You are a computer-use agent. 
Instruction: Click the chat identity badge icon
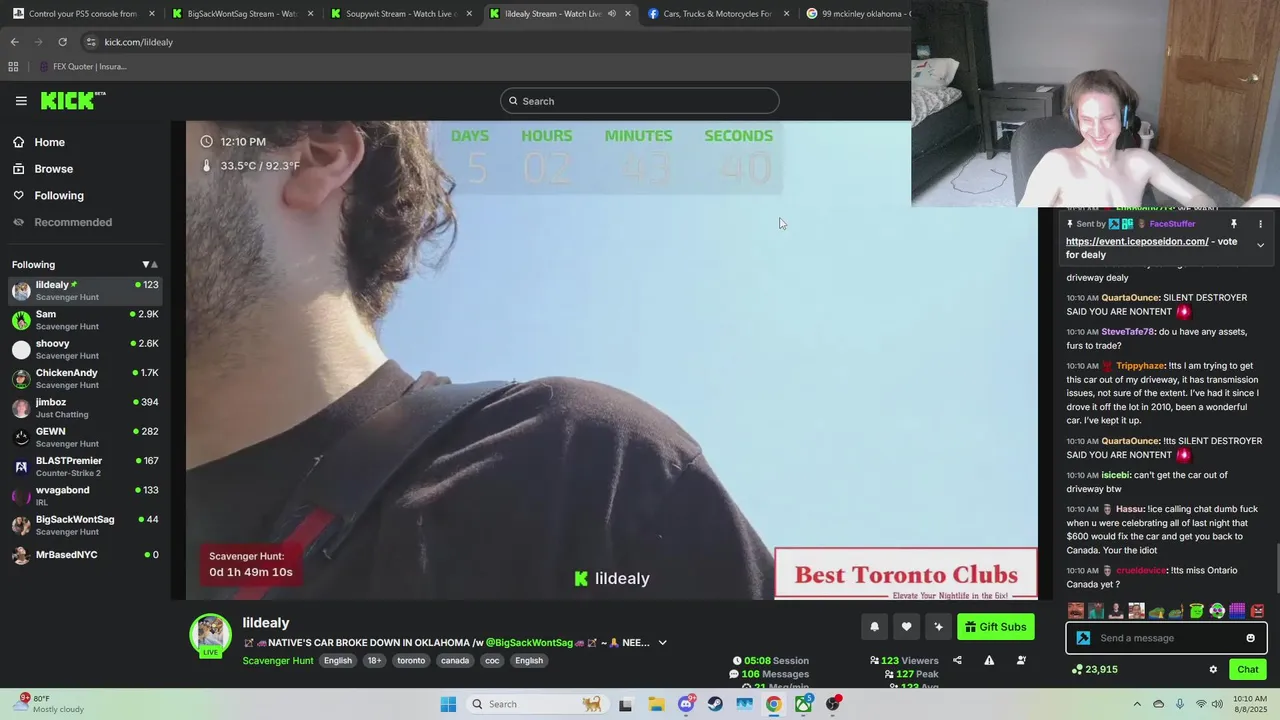tap(1083, 638)
